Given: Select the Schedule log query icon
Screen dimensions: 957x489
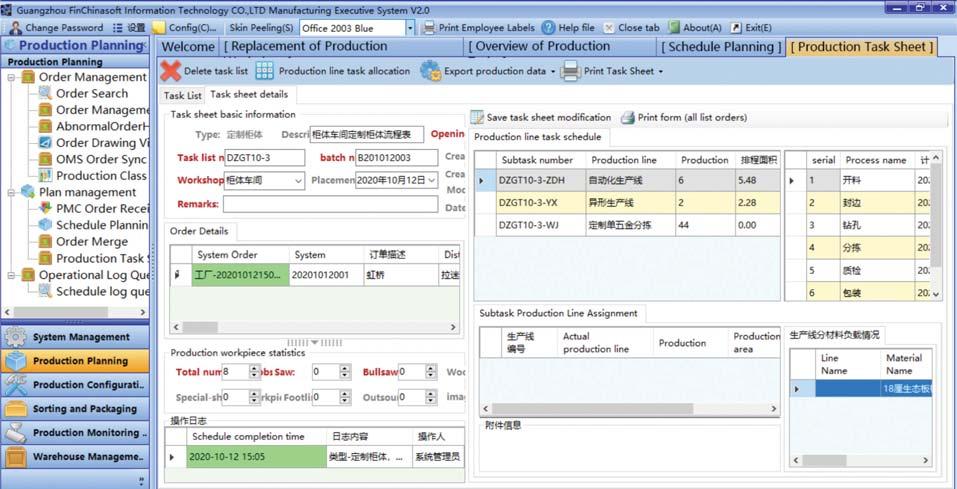Looking at the screenshot, I should pos(45,291).
